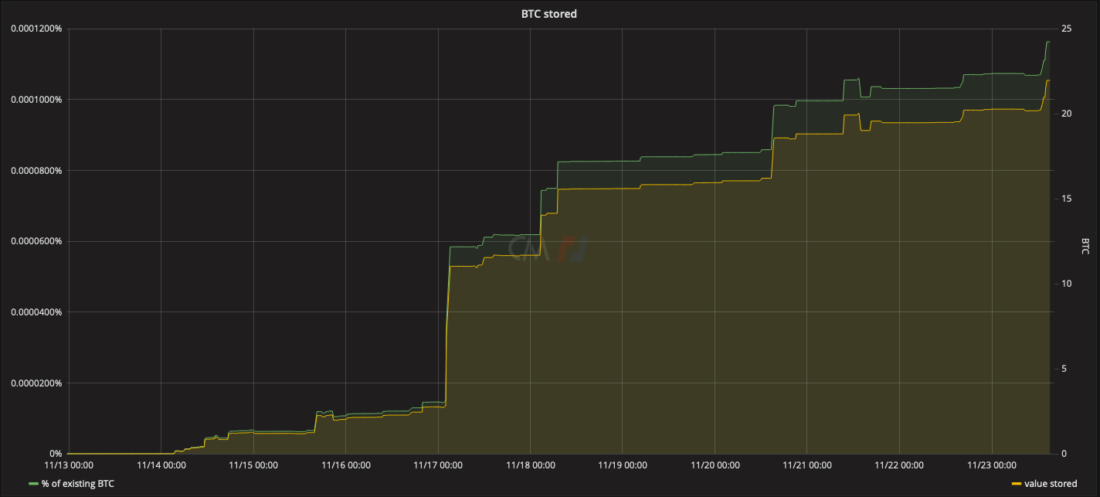
Task: Click the 20 label on right axis
Action: [x=1067, y=113]
